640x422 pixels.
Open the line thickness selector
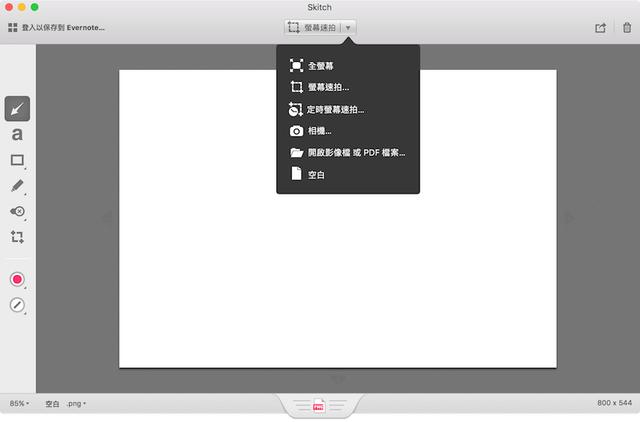pos(17,305)
